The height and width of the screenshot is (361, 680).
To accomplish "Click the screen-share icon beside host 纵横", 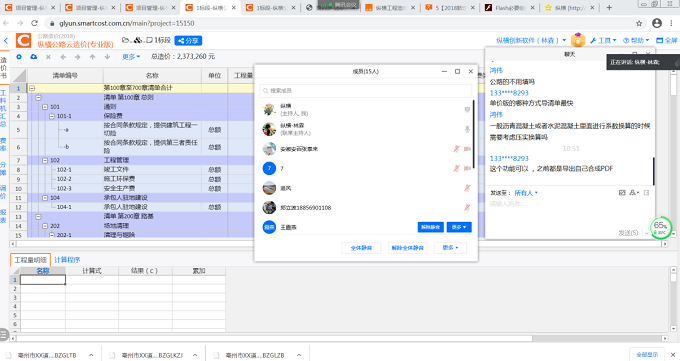I will tap(467, 110).
